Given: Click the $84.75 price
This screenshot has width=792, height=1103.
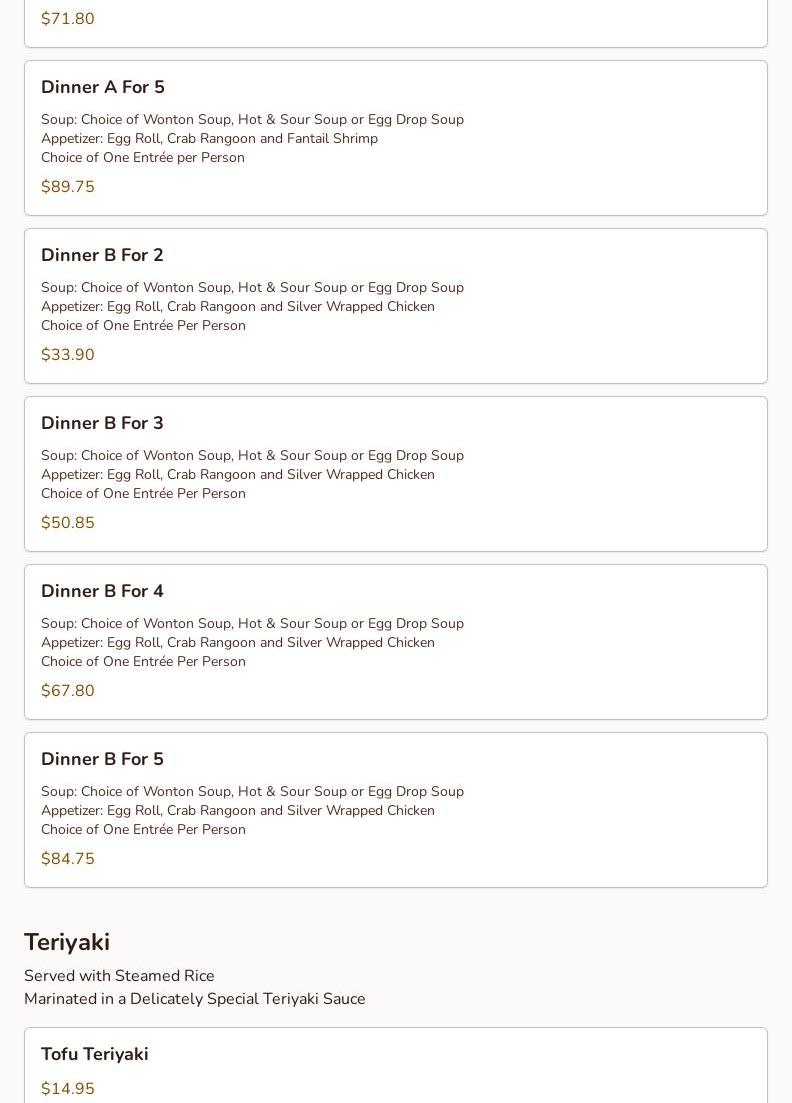Looking at the screenshot, I should point(68,859).
